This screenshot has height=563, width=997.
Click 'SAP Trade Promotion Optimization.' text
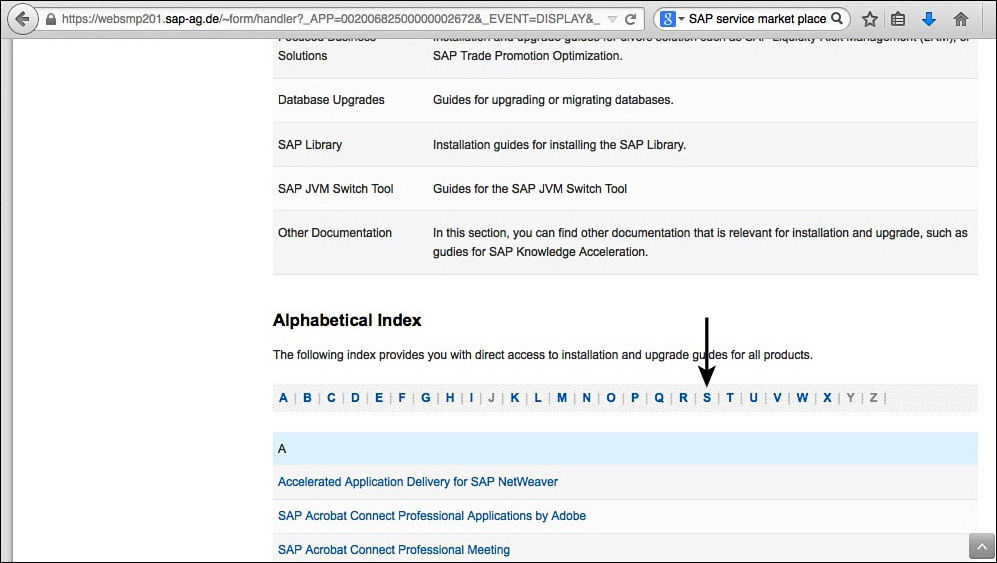tap(528, 56)
